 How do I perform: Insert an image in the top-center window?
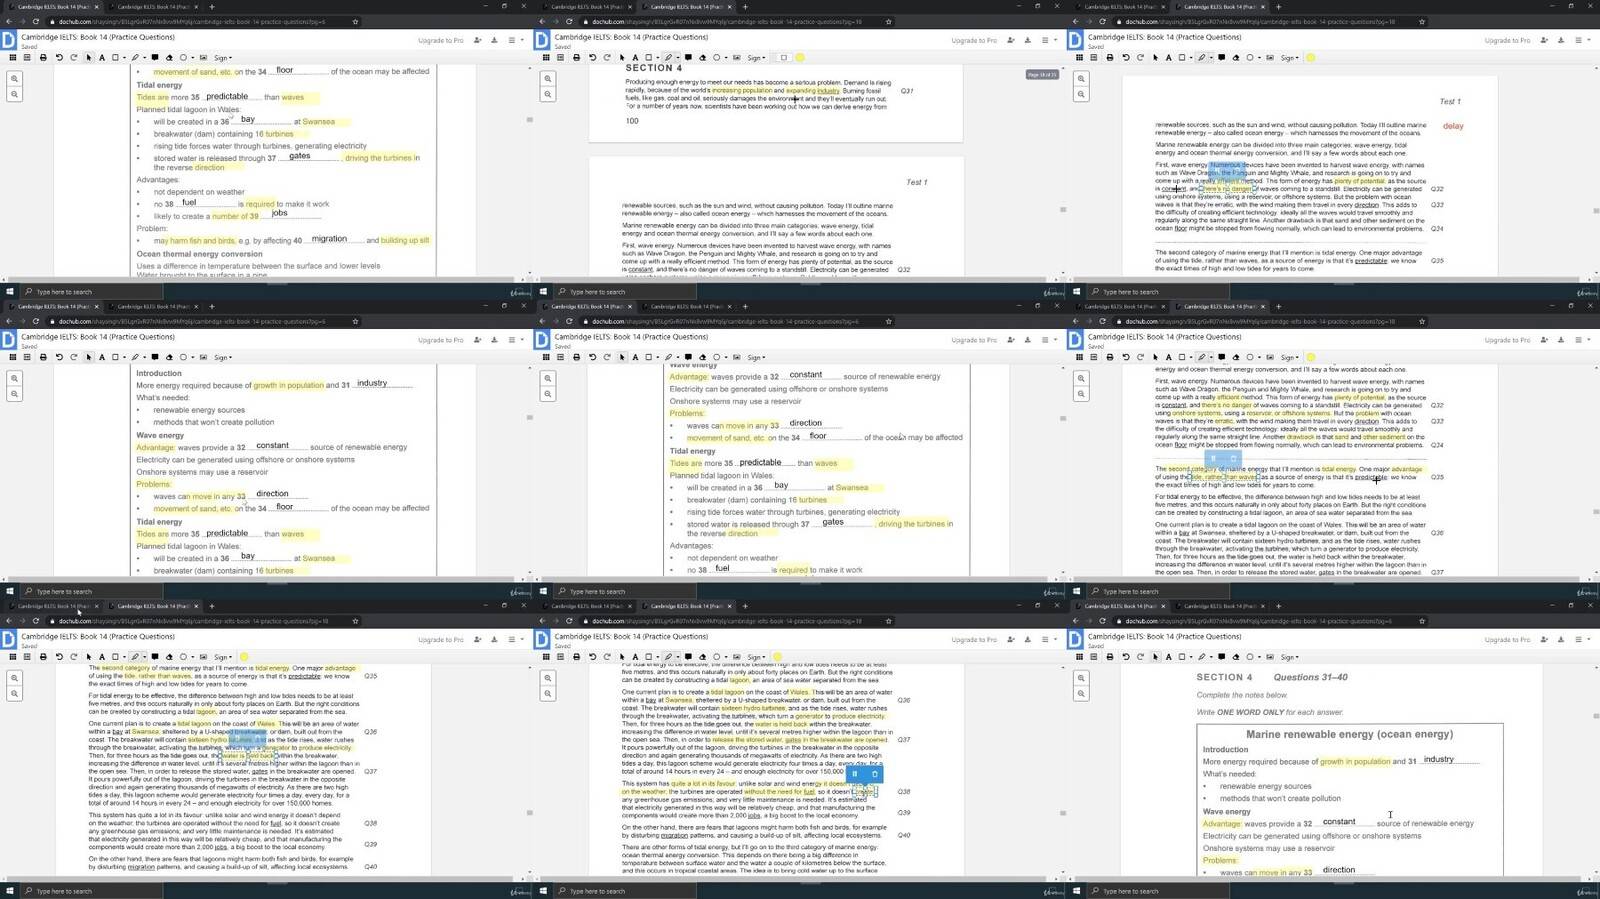point(736,57)
